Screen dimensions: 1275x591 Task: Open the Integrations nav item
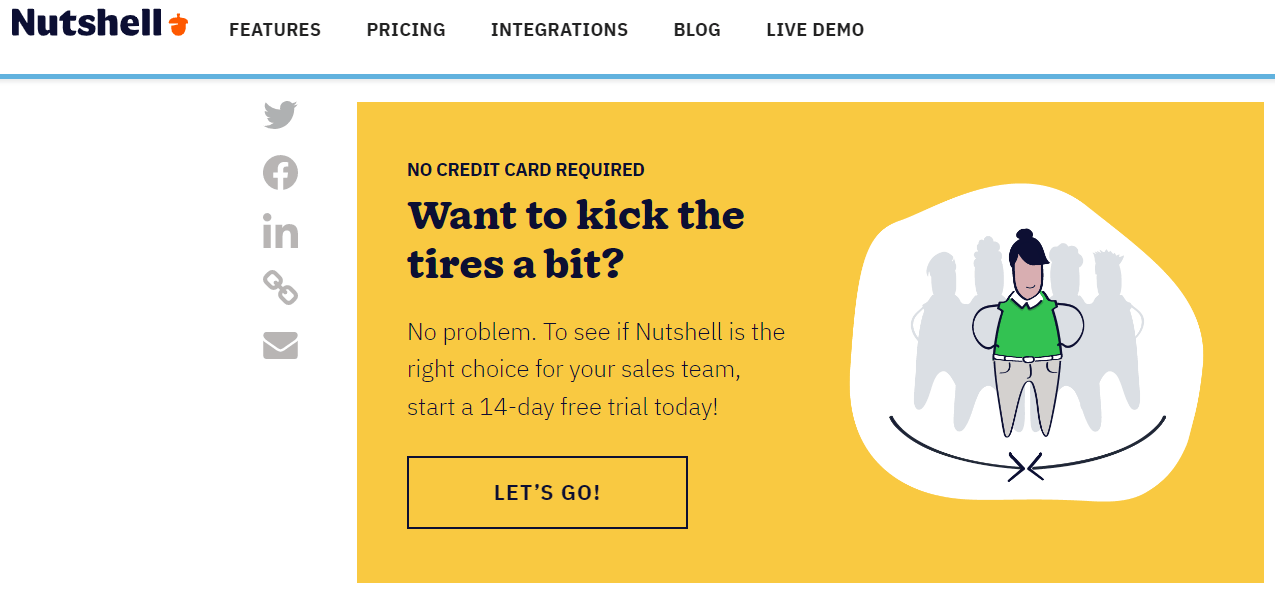coord(559,30)
